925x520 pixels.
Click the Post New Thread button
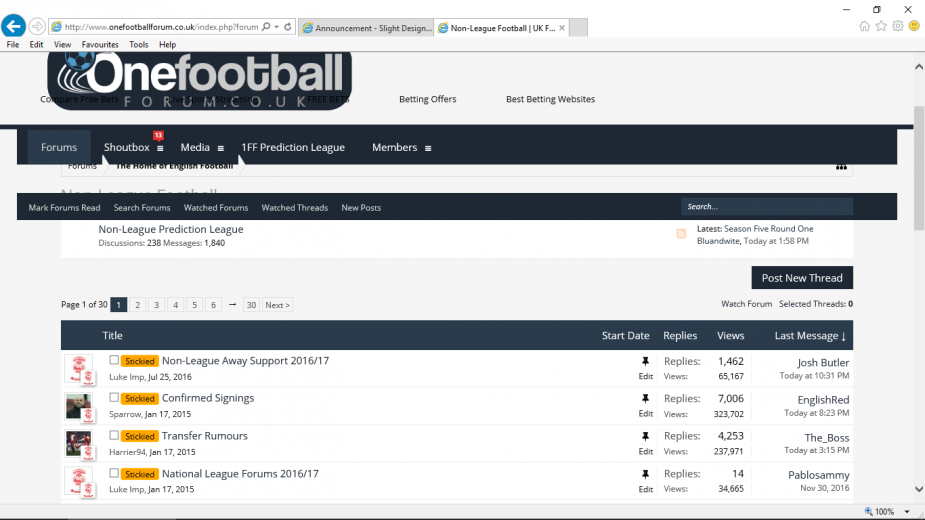801,278
